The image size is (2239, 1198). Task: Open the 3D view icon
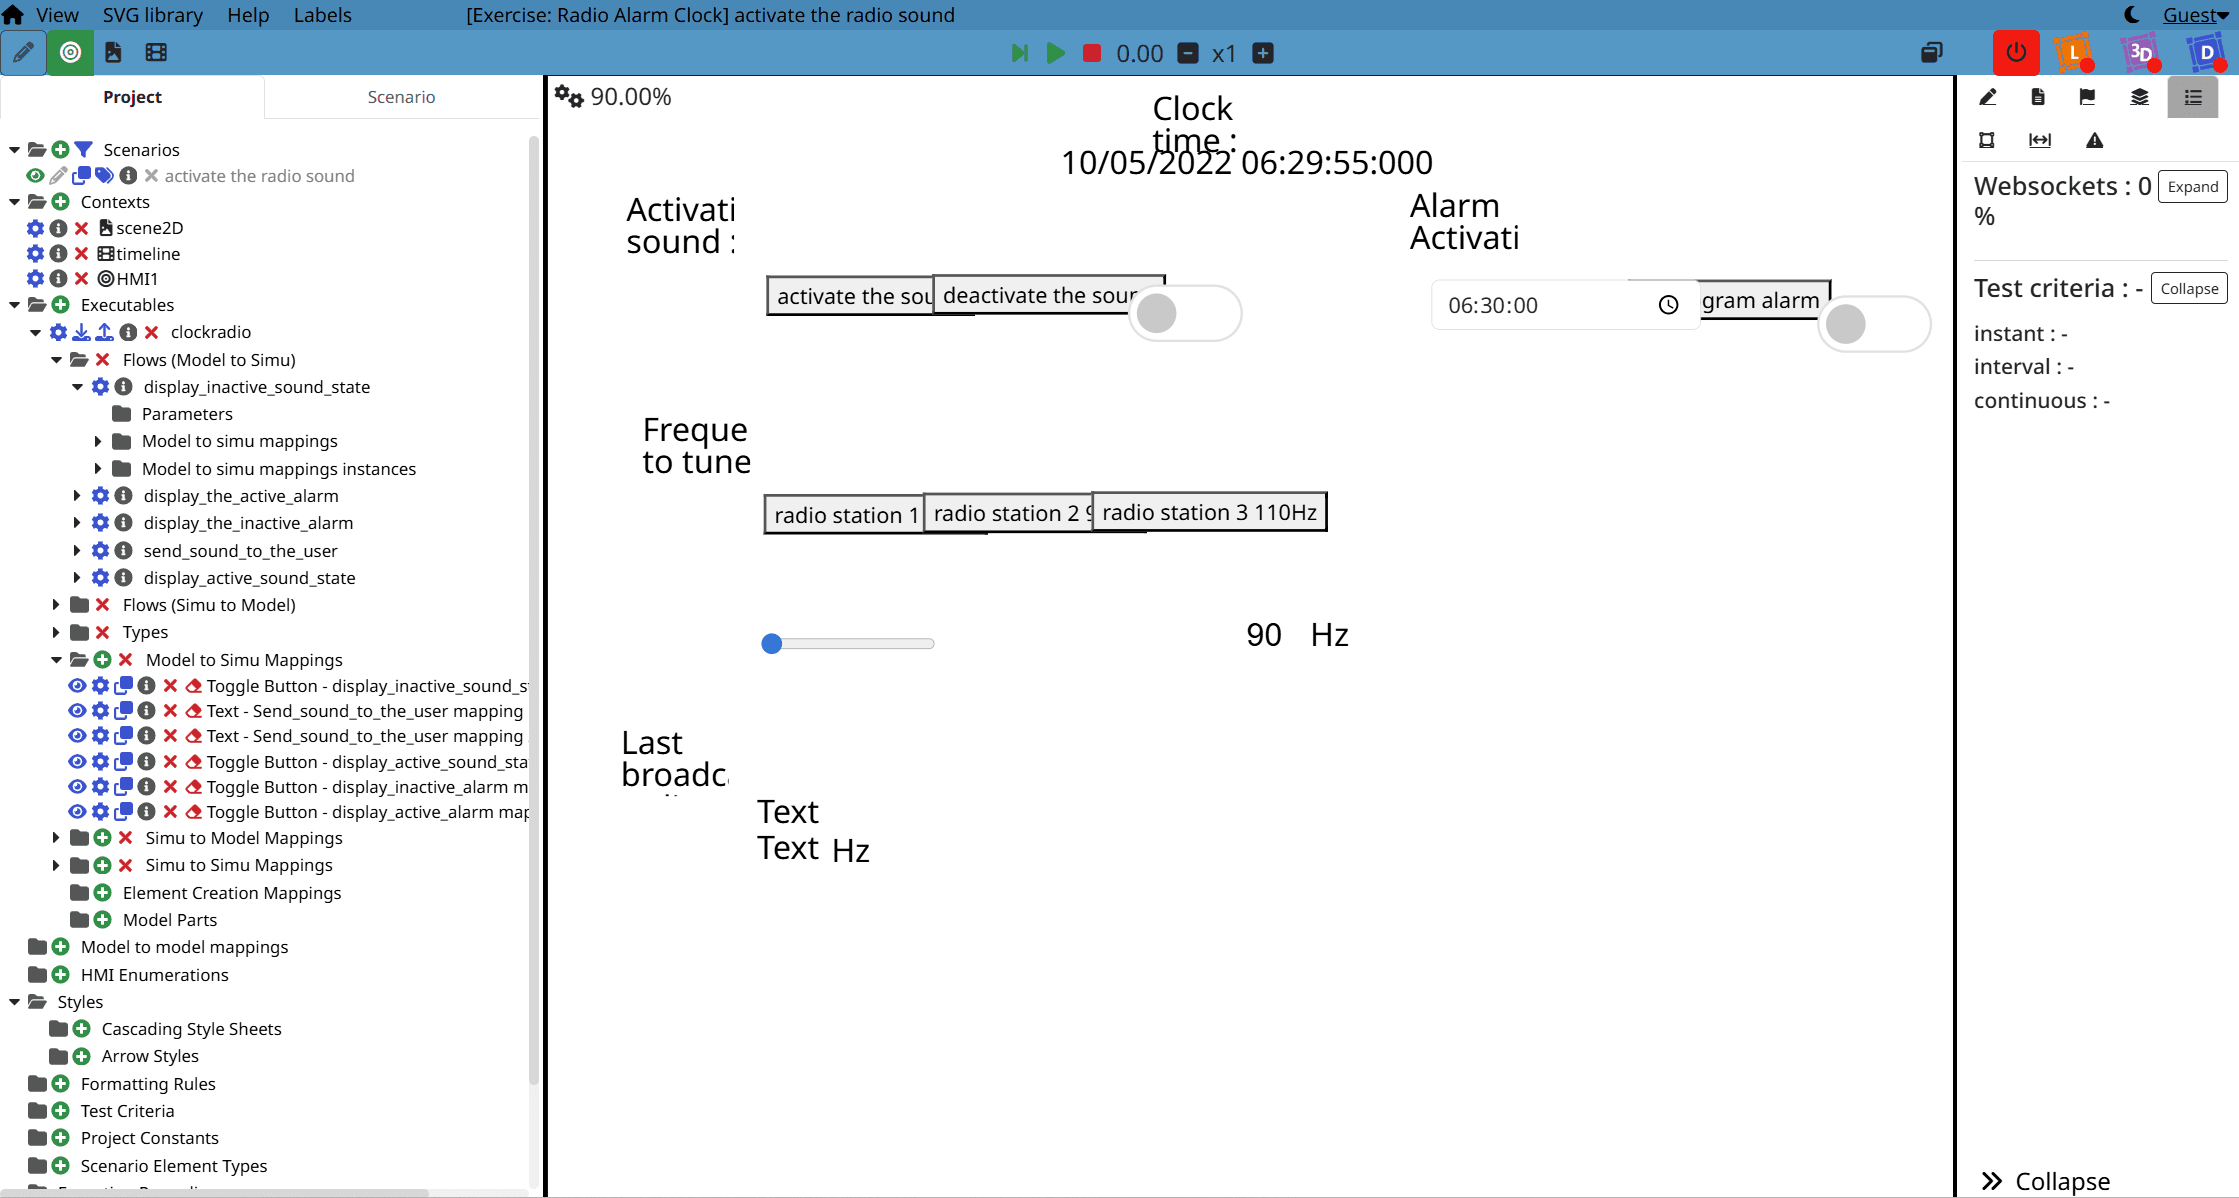(x=2140, y=53)
